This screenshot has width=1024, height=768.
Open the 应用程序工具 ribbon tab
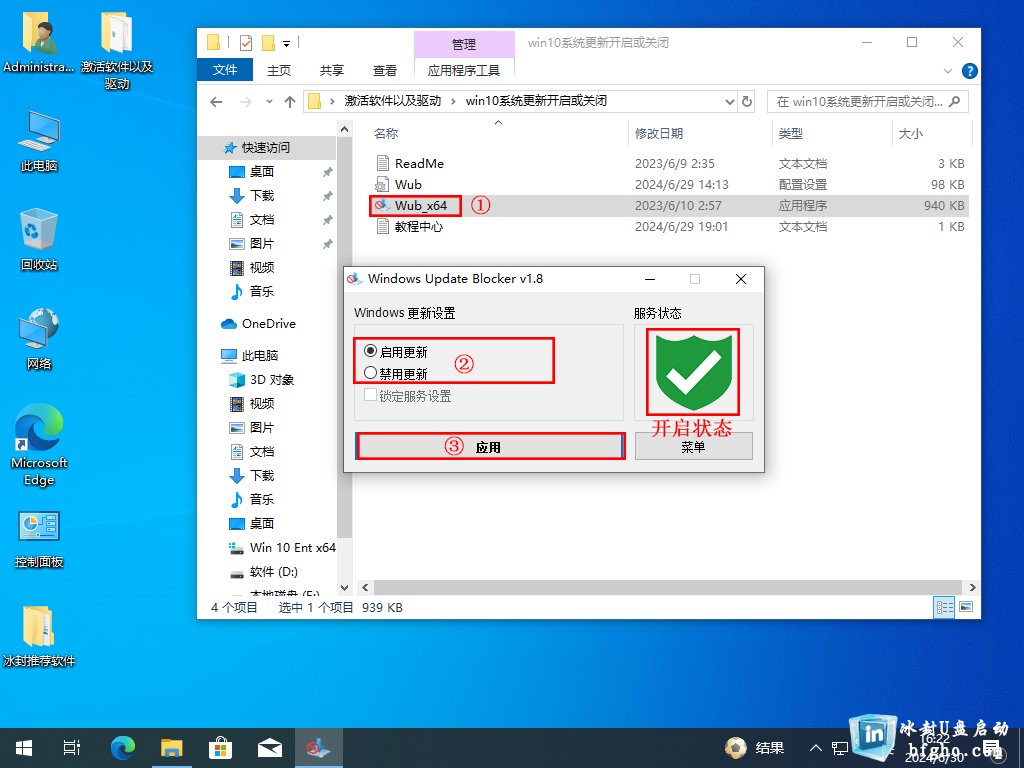click(464, 70)
